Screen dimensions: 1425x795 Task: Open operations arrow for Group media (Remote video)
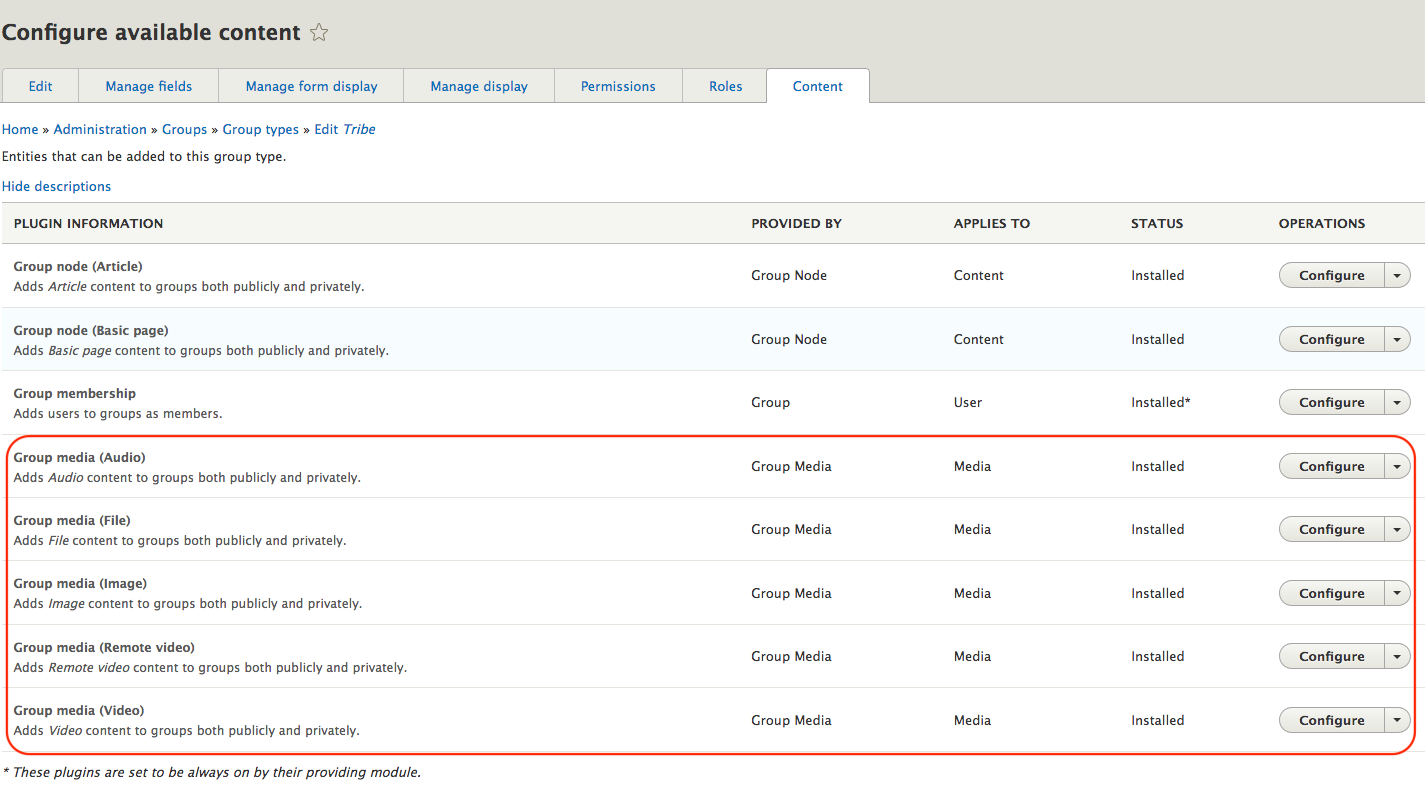click(1397, 656)
